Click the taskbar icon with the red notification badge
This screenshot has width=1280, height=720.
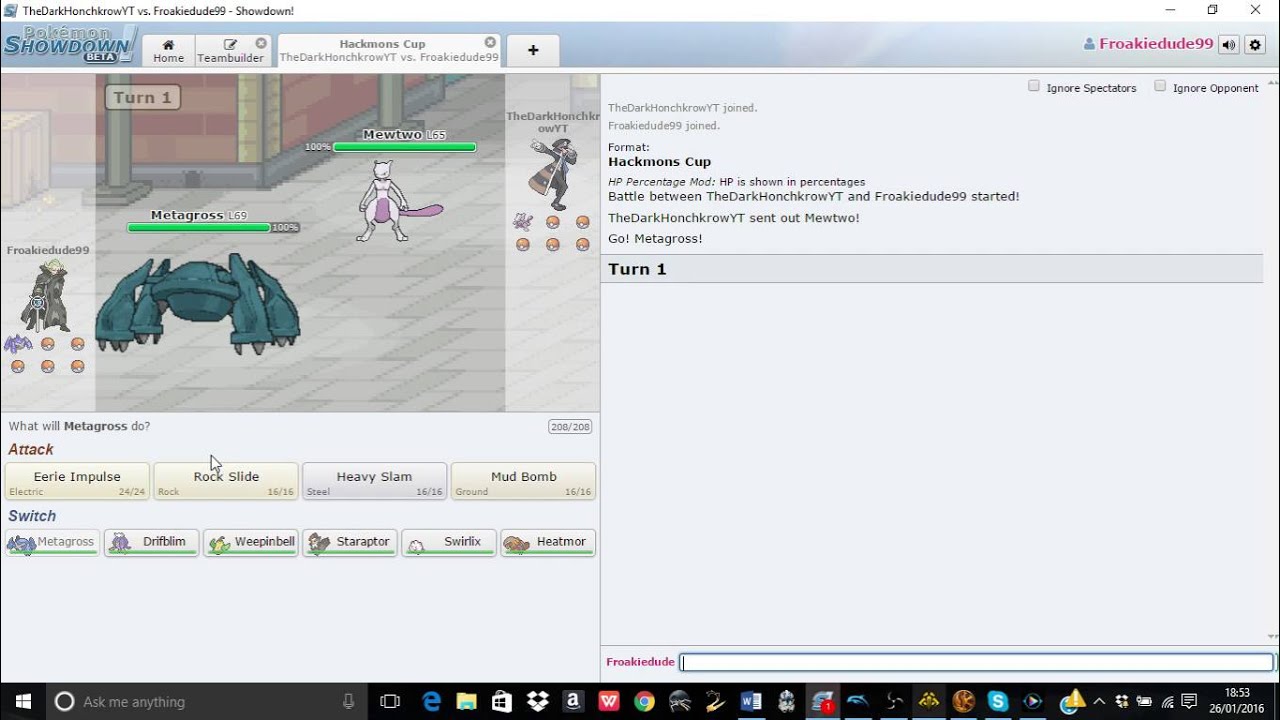(822, 702)
